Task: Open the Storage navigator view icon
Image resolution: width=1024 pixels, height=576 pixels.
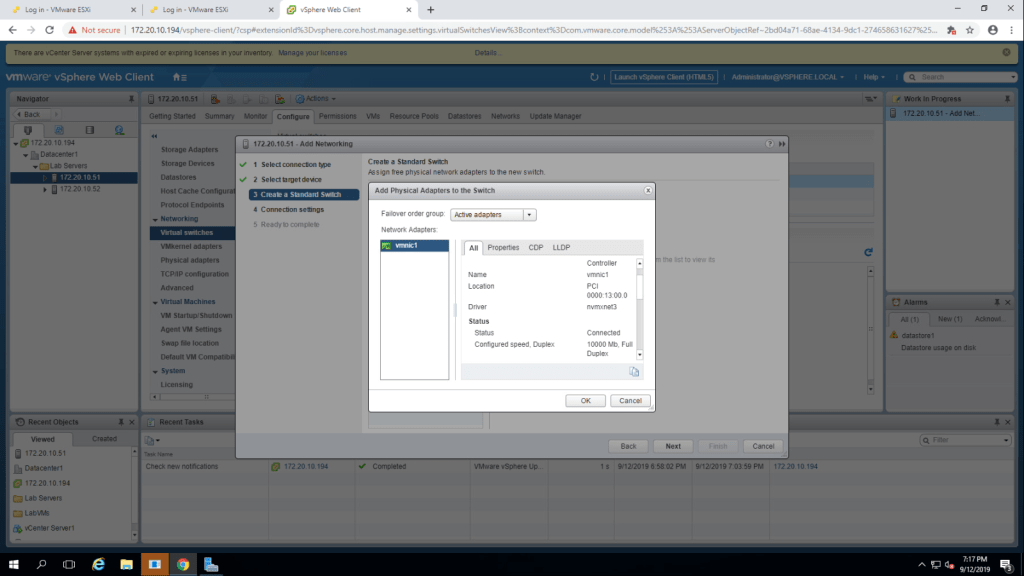Action: pos(89,130)
